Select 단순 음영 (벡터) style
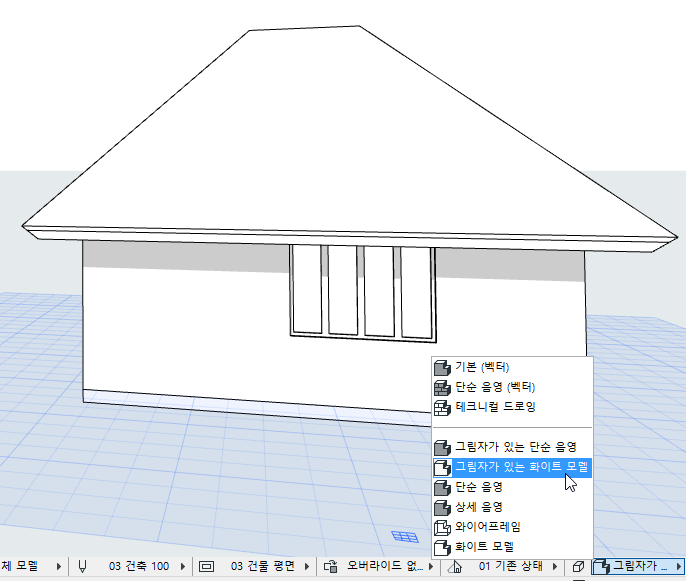This screenshot has width=686, height=581. [x=512, y=387]
